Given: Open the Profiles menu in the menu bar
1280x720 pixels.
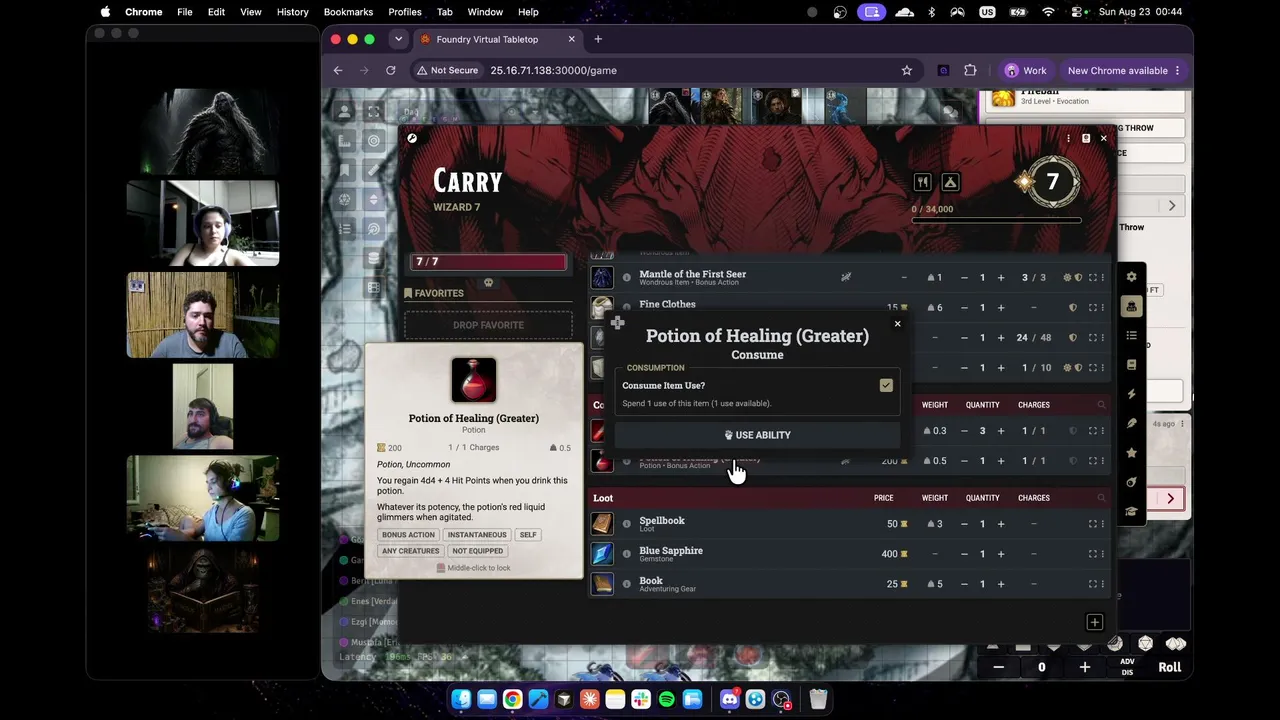Looking at the screenshot, I should [405, 12].
